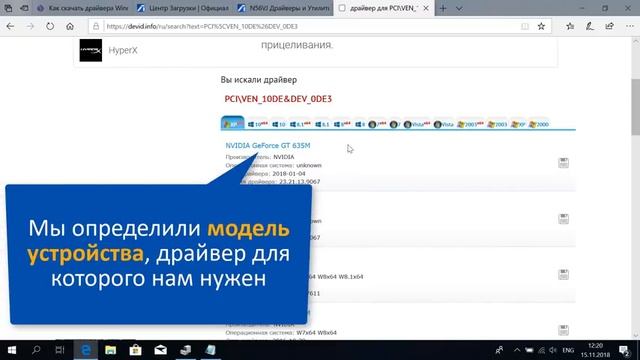Click Microsoft Edge taskbar icon

(86, 350)
